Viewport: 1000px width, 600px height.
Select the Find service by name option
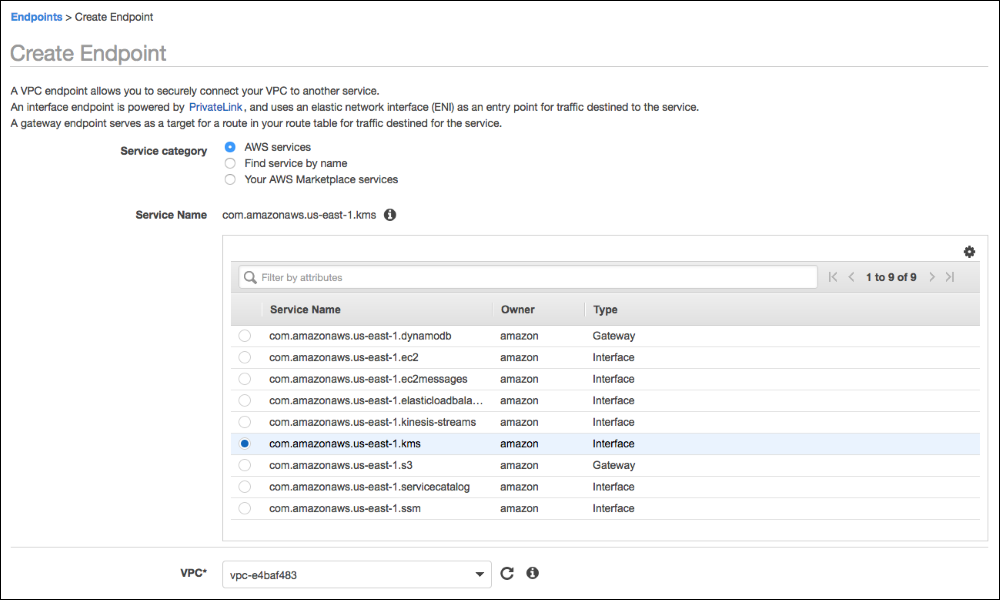(x=230, y=163)
